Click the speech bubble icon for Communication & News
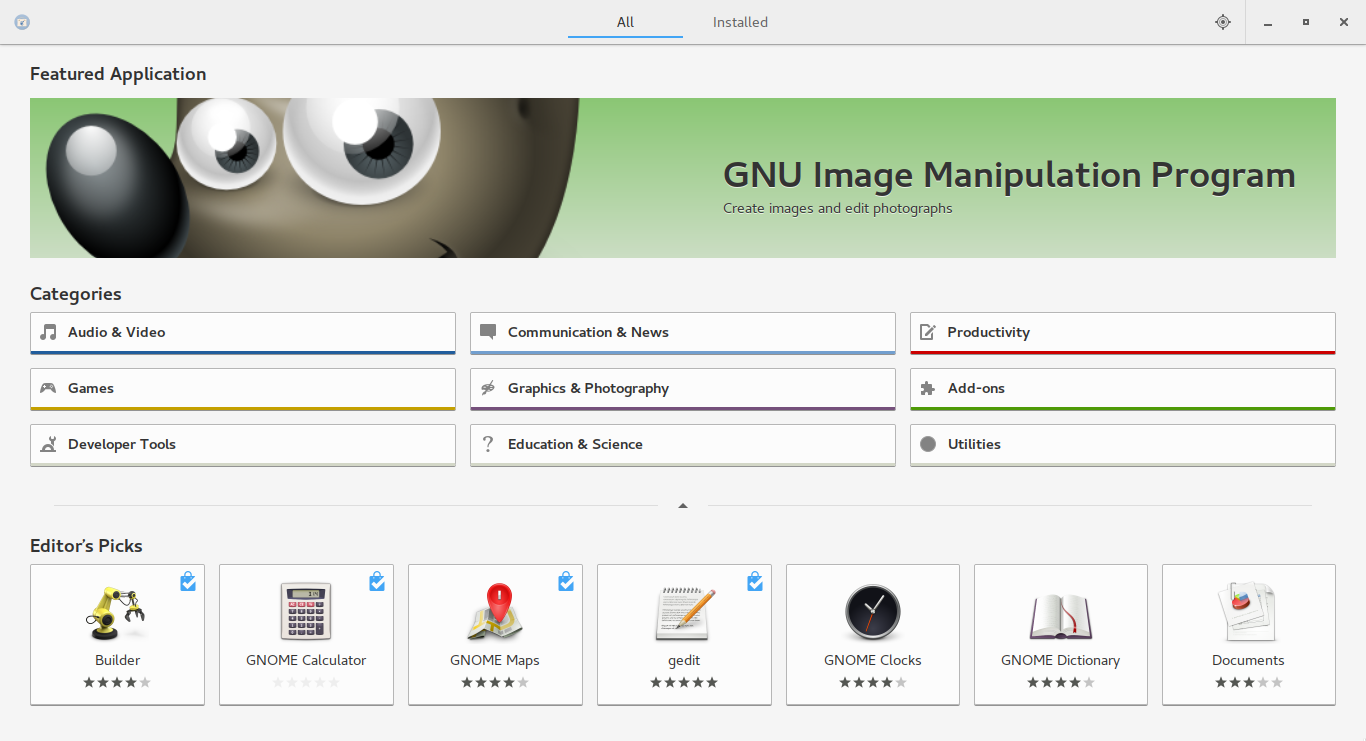 [x=488, y=332]
